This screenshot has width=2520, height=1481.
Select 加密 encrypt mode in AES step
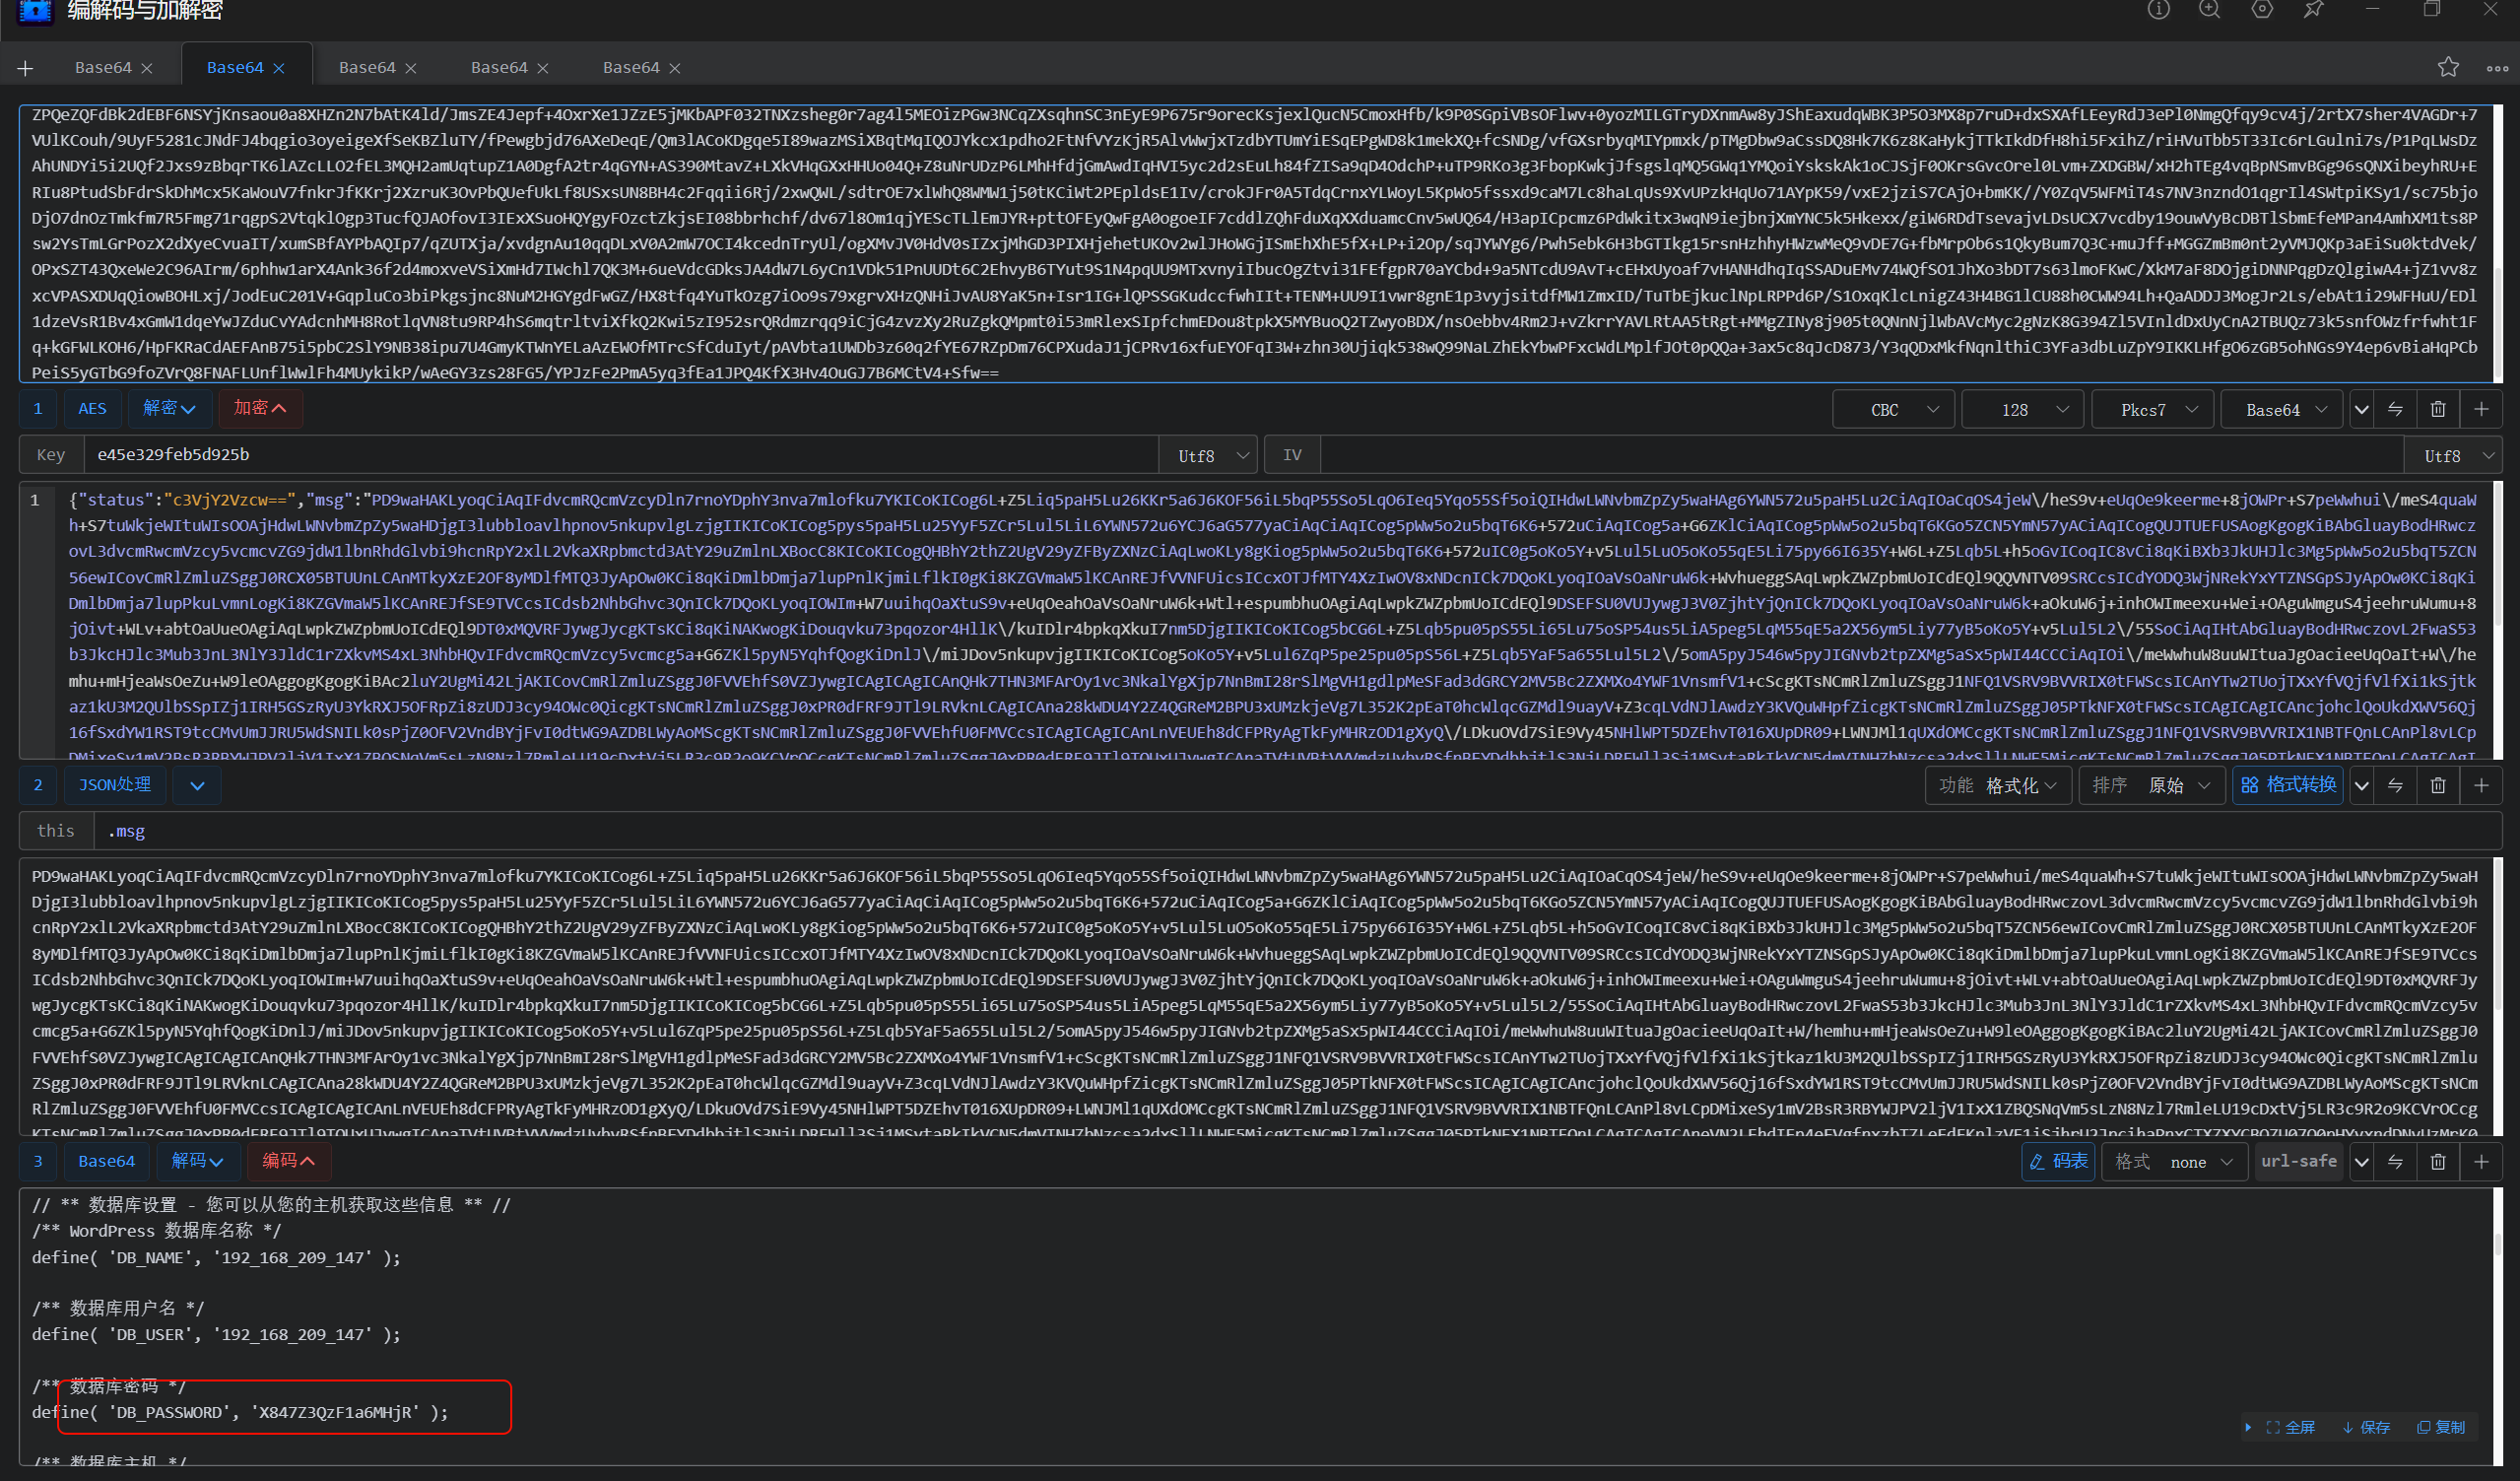click(260, 408)
